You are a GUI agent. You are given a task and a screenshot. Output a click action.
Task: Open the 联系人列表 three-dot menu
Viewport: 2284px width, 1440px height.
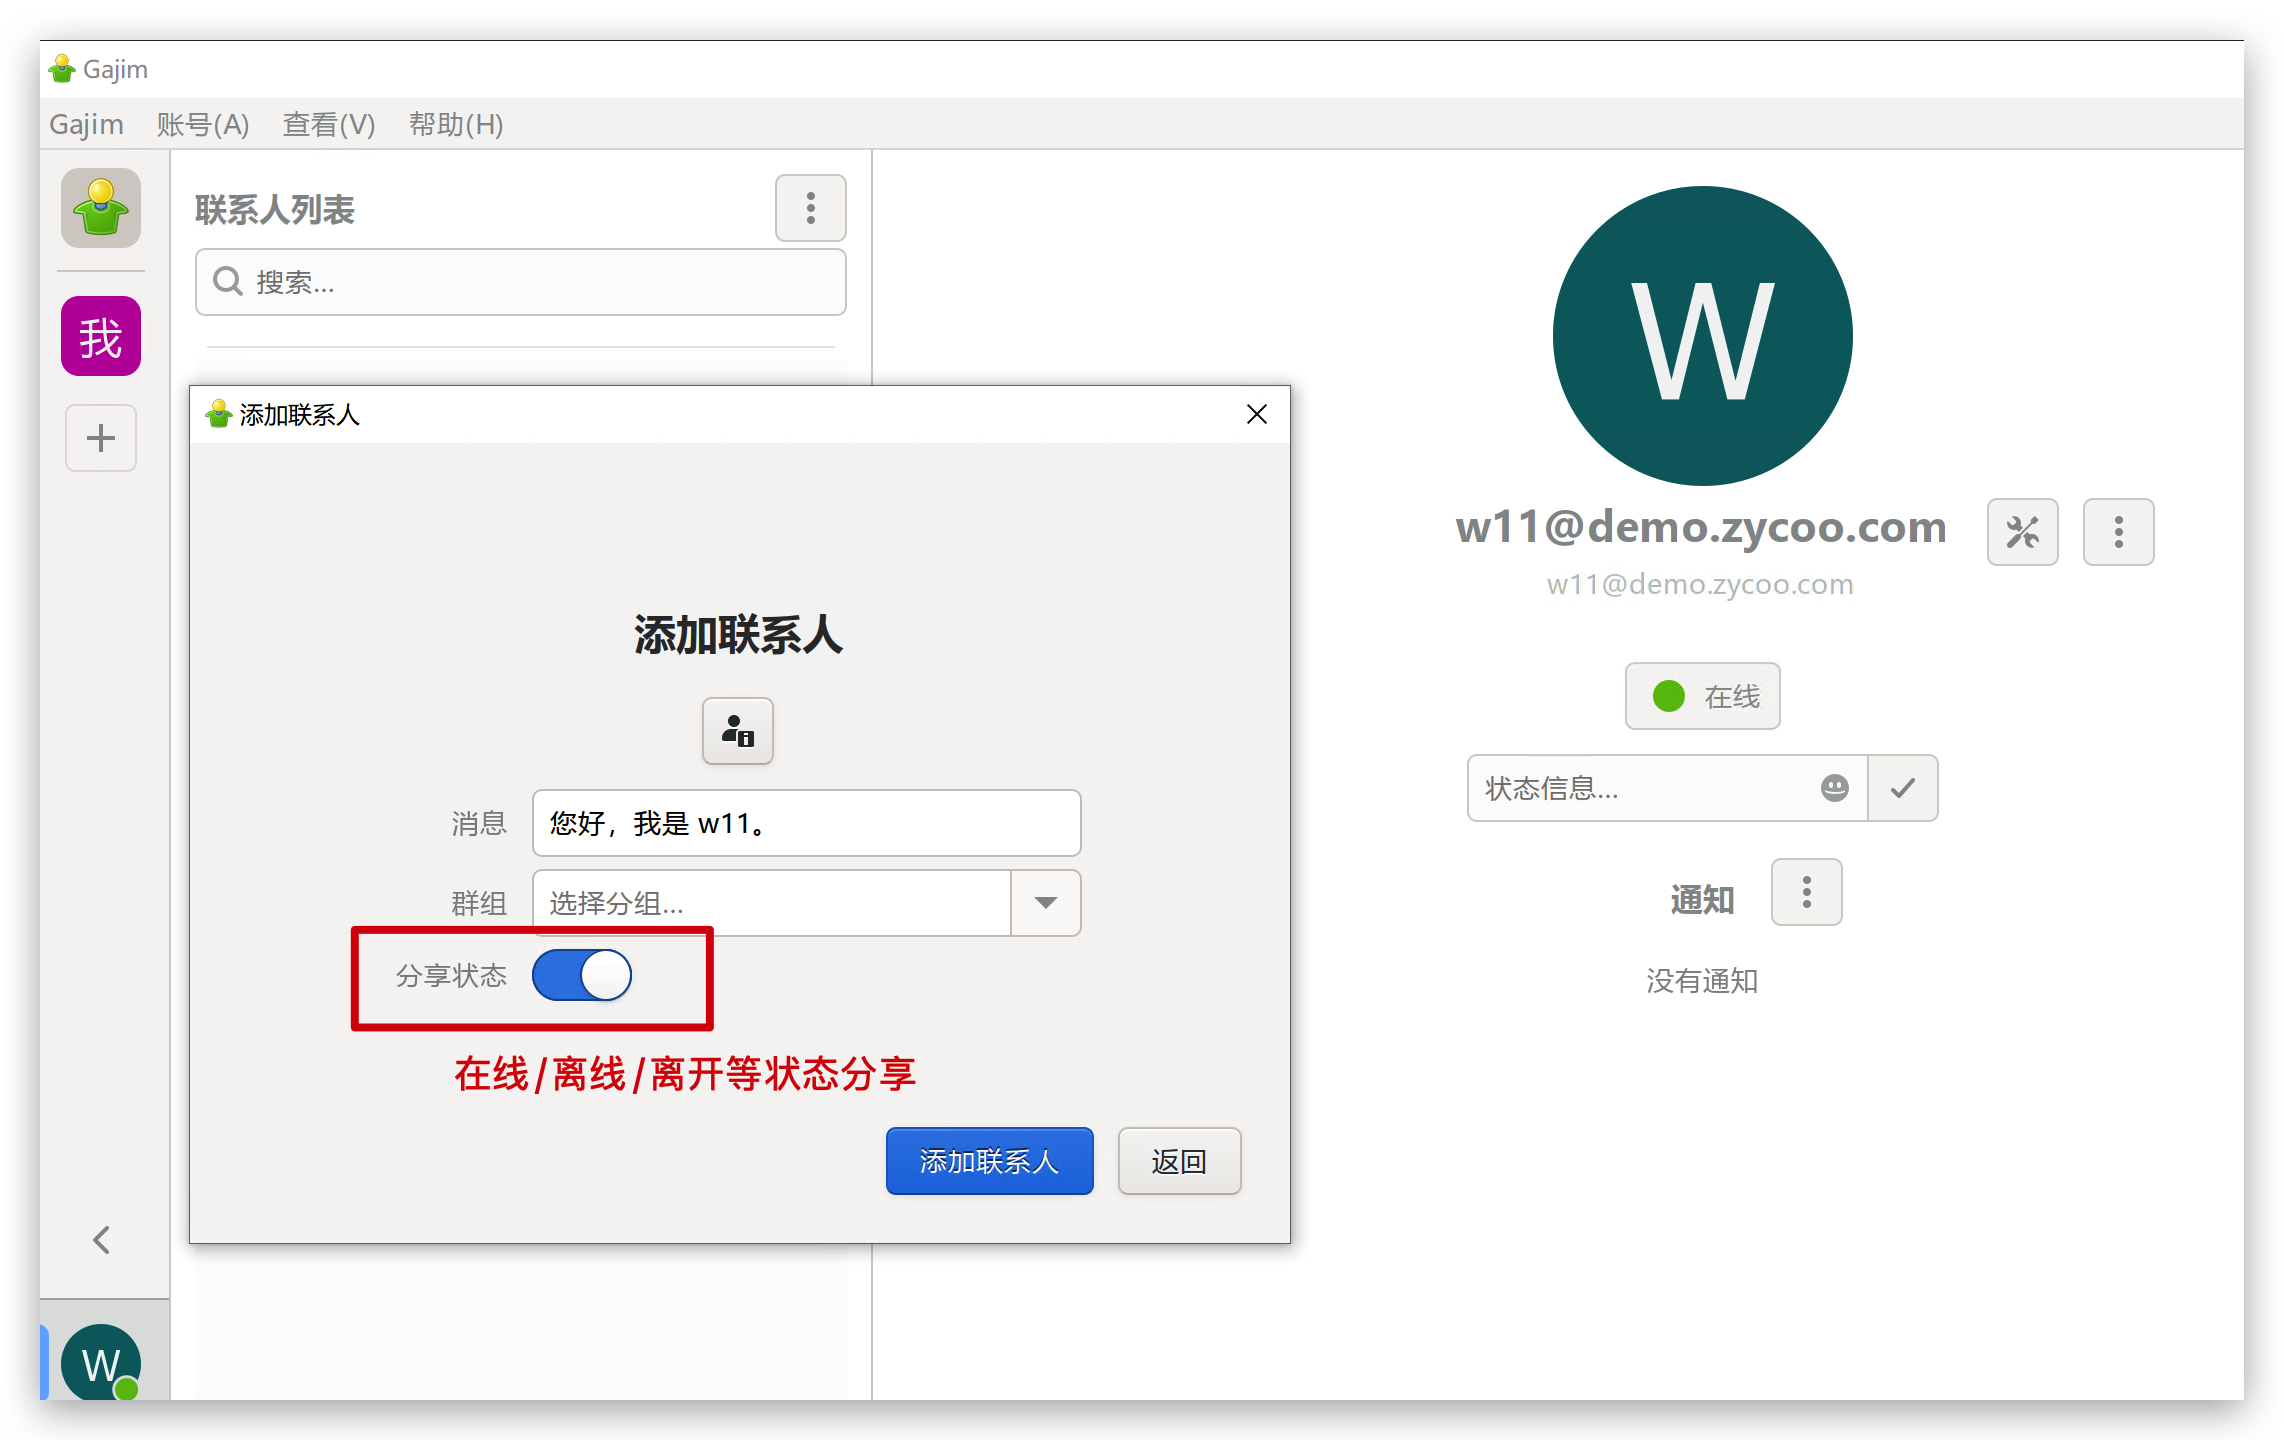811,208
